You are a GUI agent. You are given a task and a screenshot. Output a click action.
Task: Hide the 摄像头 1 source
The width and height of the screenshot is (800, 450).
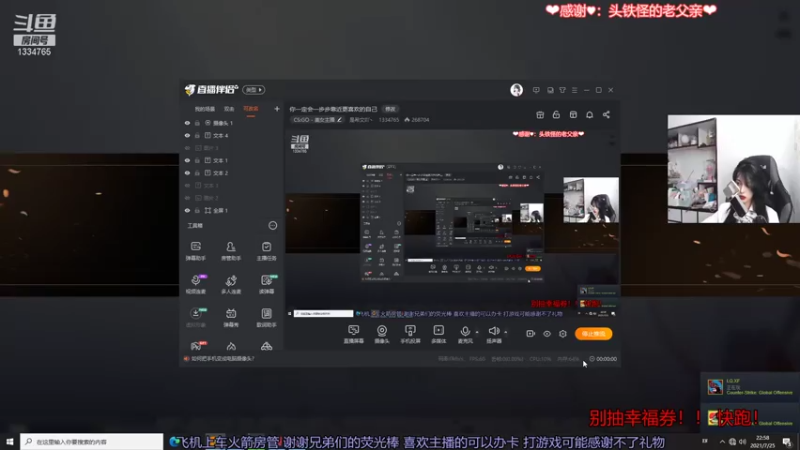click(187, 123)
